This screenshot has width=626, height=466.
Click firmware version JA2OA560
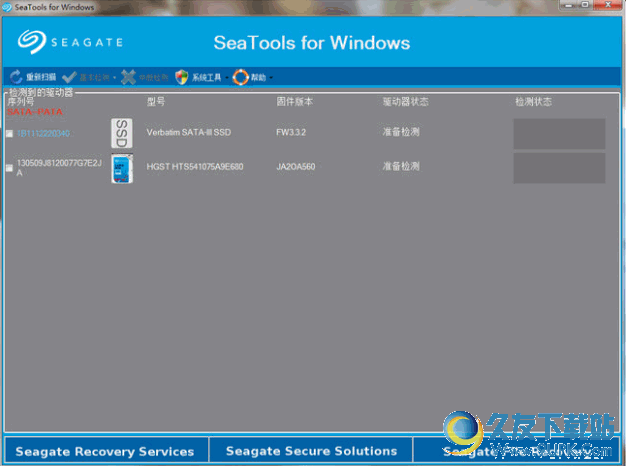click(x=295, y=167)
